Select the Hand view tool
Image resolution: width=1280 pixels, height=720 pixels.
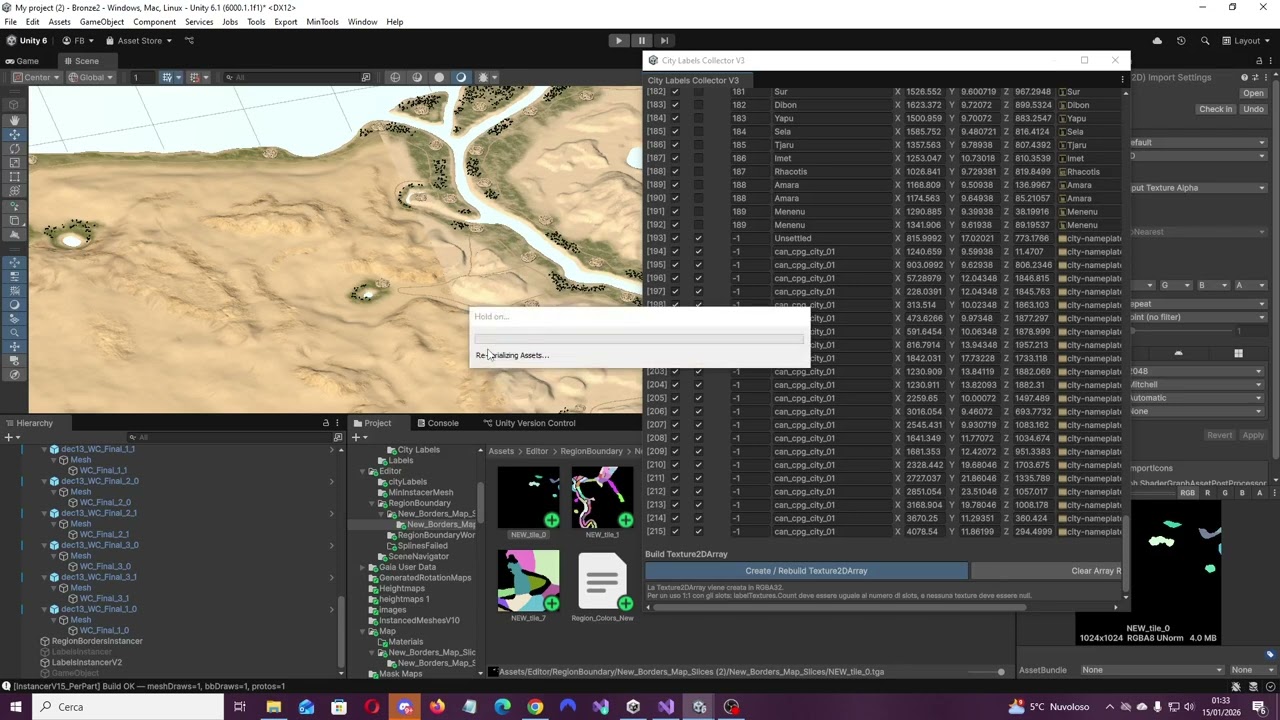[x=14, y=120]
